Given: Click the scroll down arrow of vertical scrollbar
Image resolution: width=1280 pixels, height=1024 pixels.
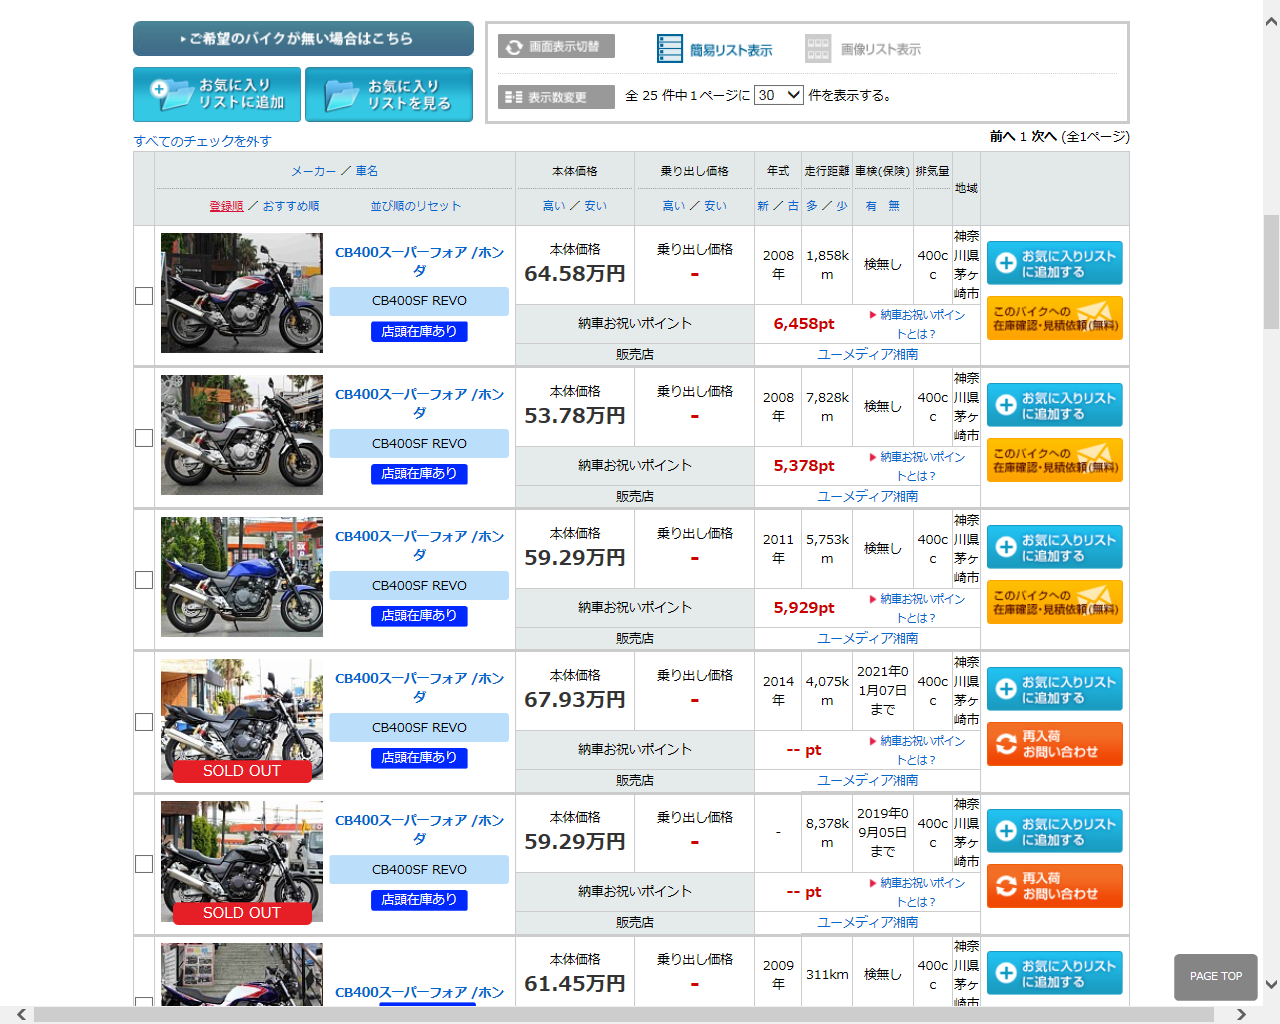Looking at the screenshot, I should pos(1271,985).
